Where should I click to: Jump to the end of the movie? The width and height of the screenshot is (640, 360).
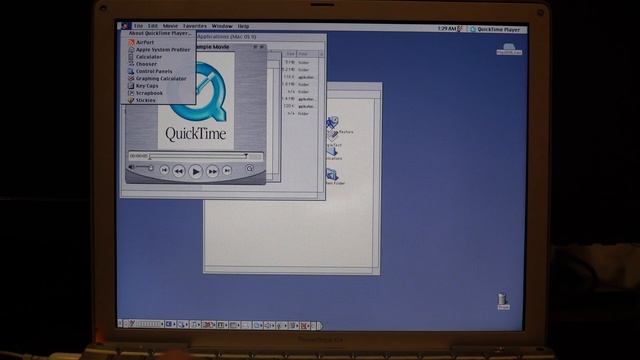(227, 170)
